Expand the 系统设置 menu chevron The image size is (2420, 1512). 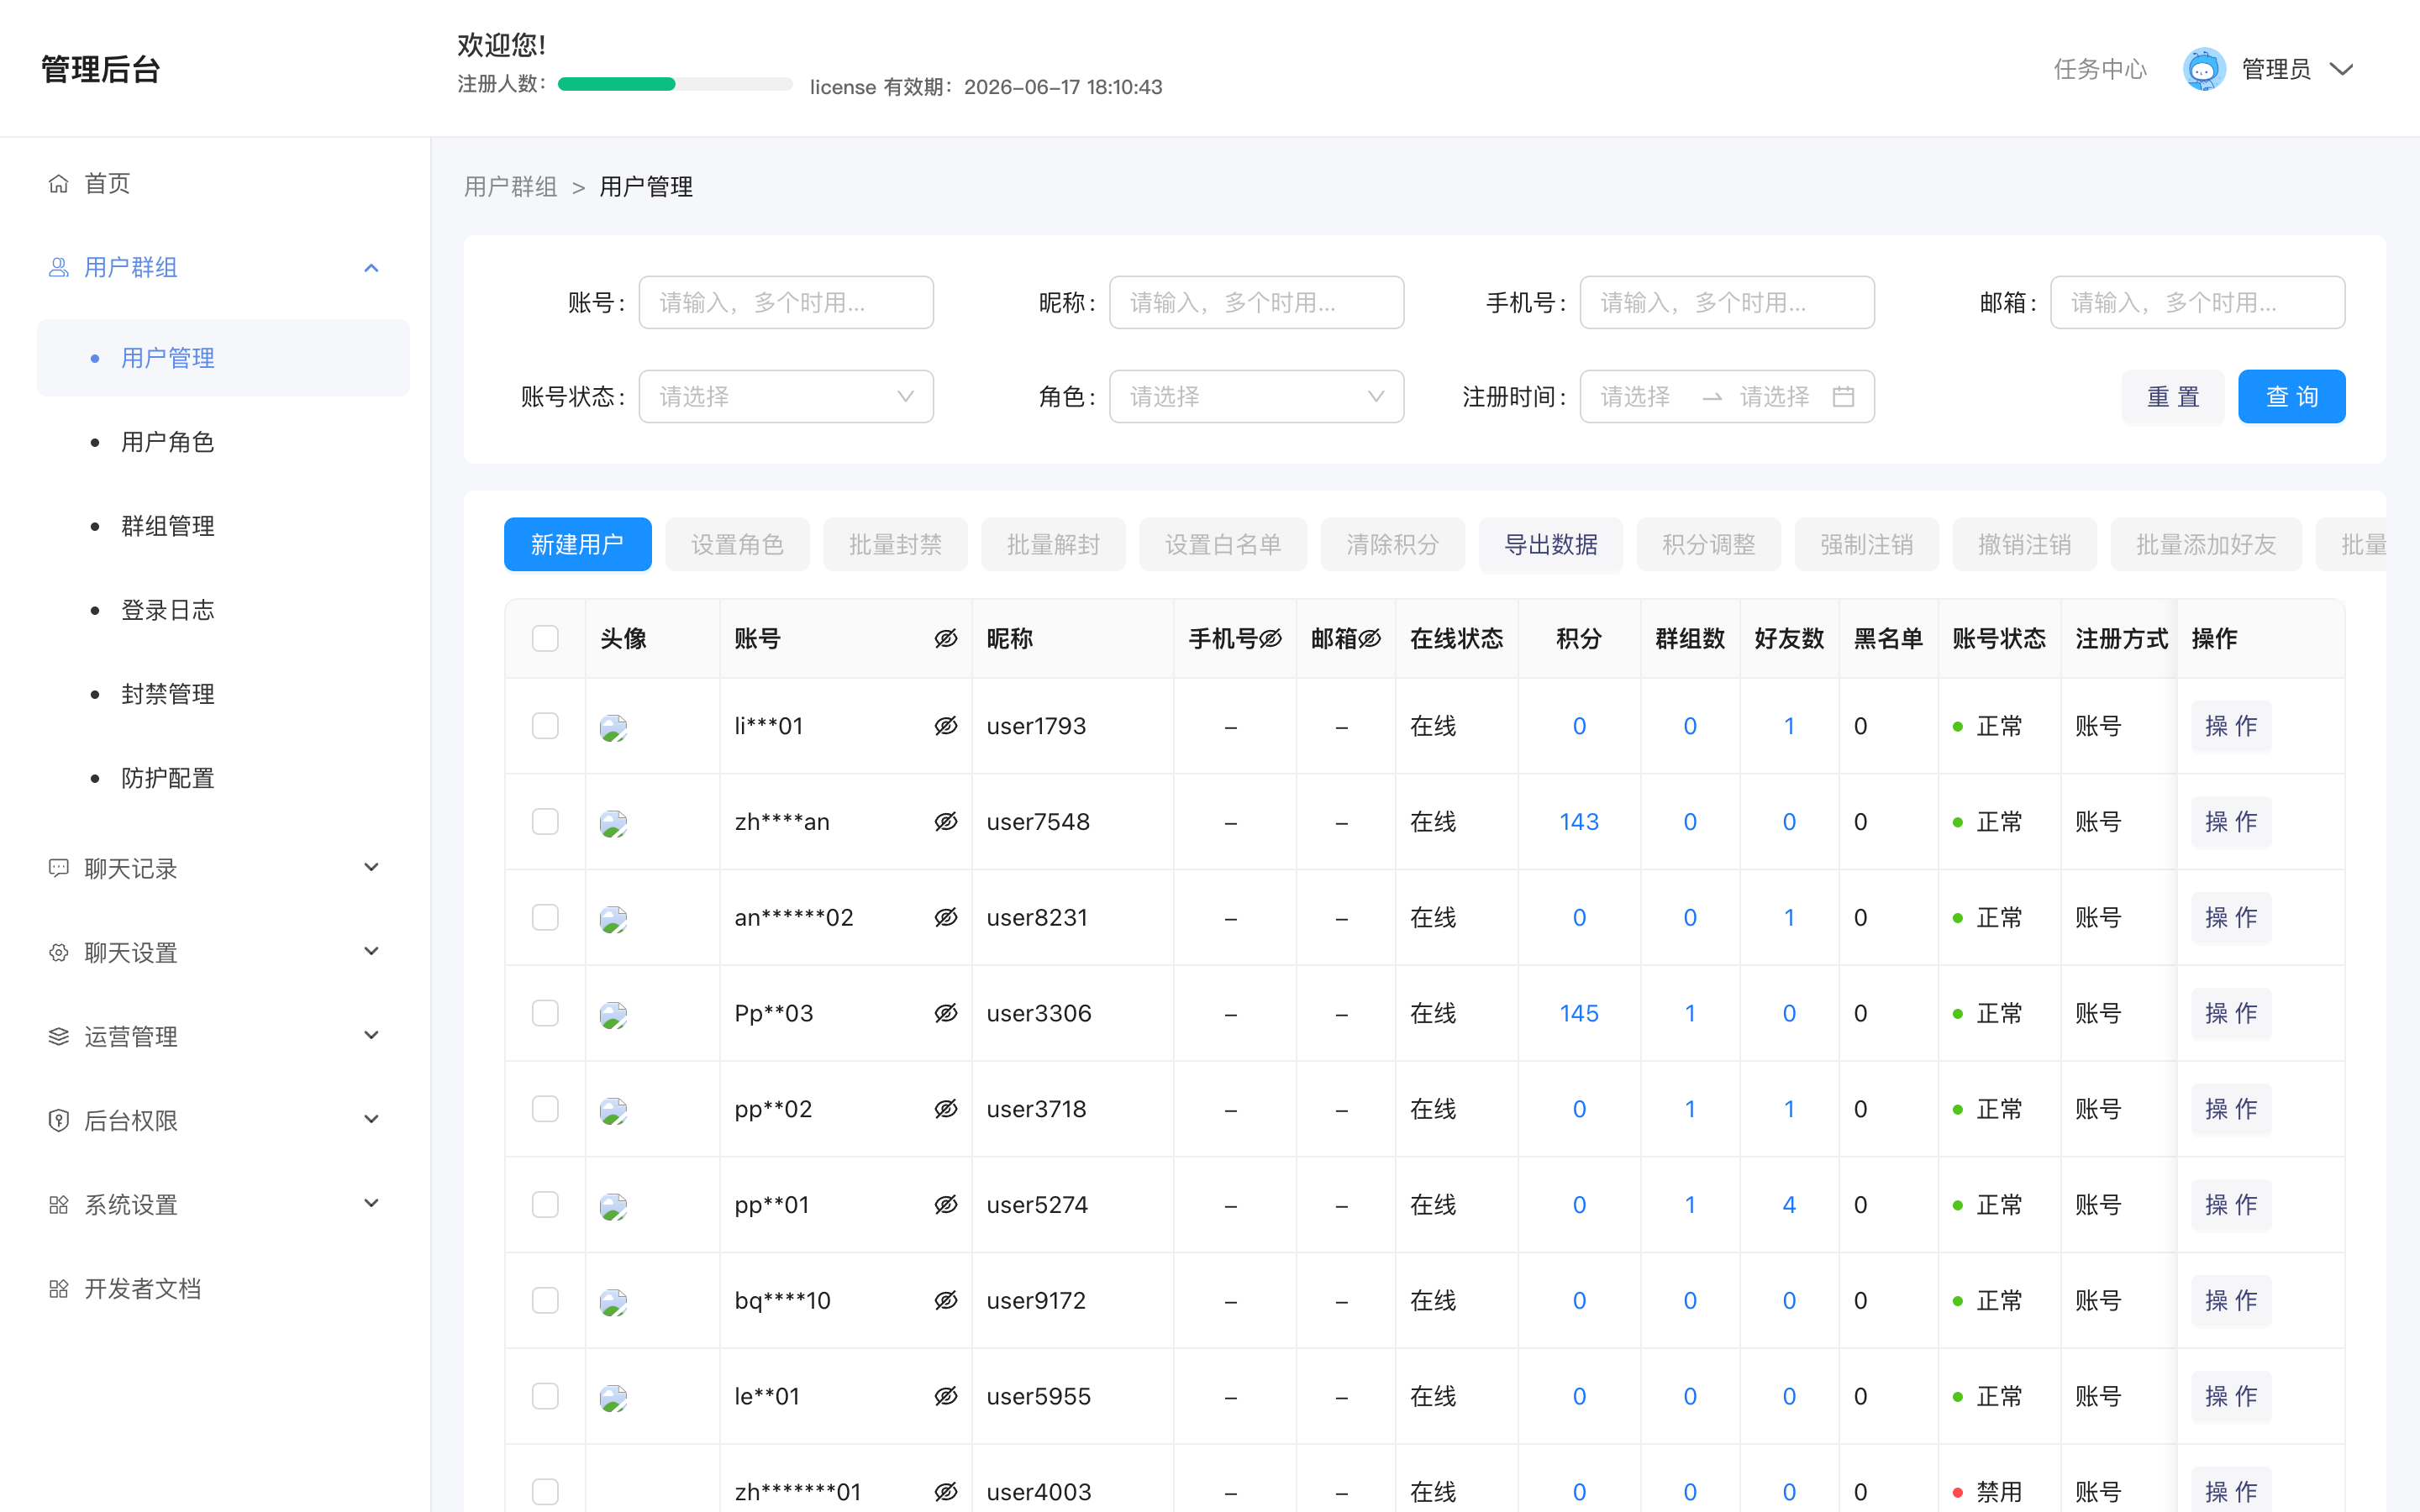[371, 1203]
